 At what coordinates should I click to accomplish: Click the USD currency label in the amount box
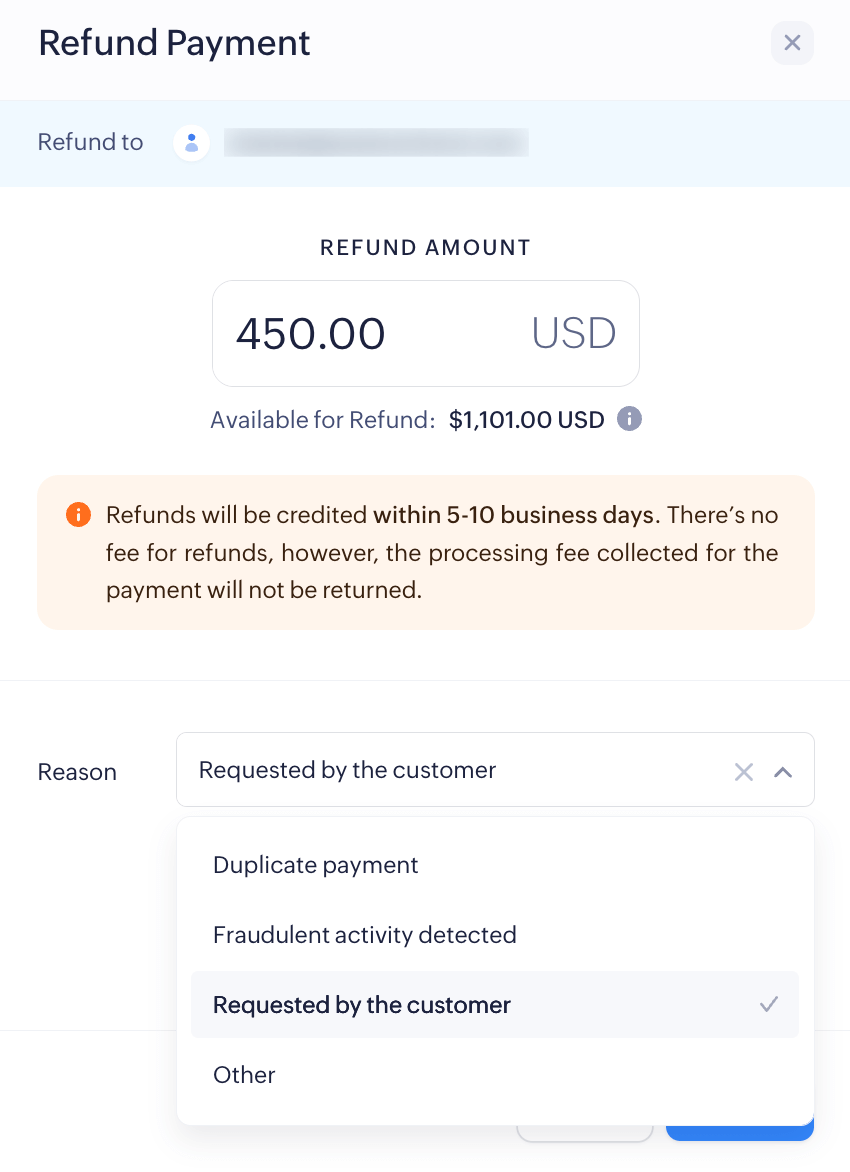[573, 333]
